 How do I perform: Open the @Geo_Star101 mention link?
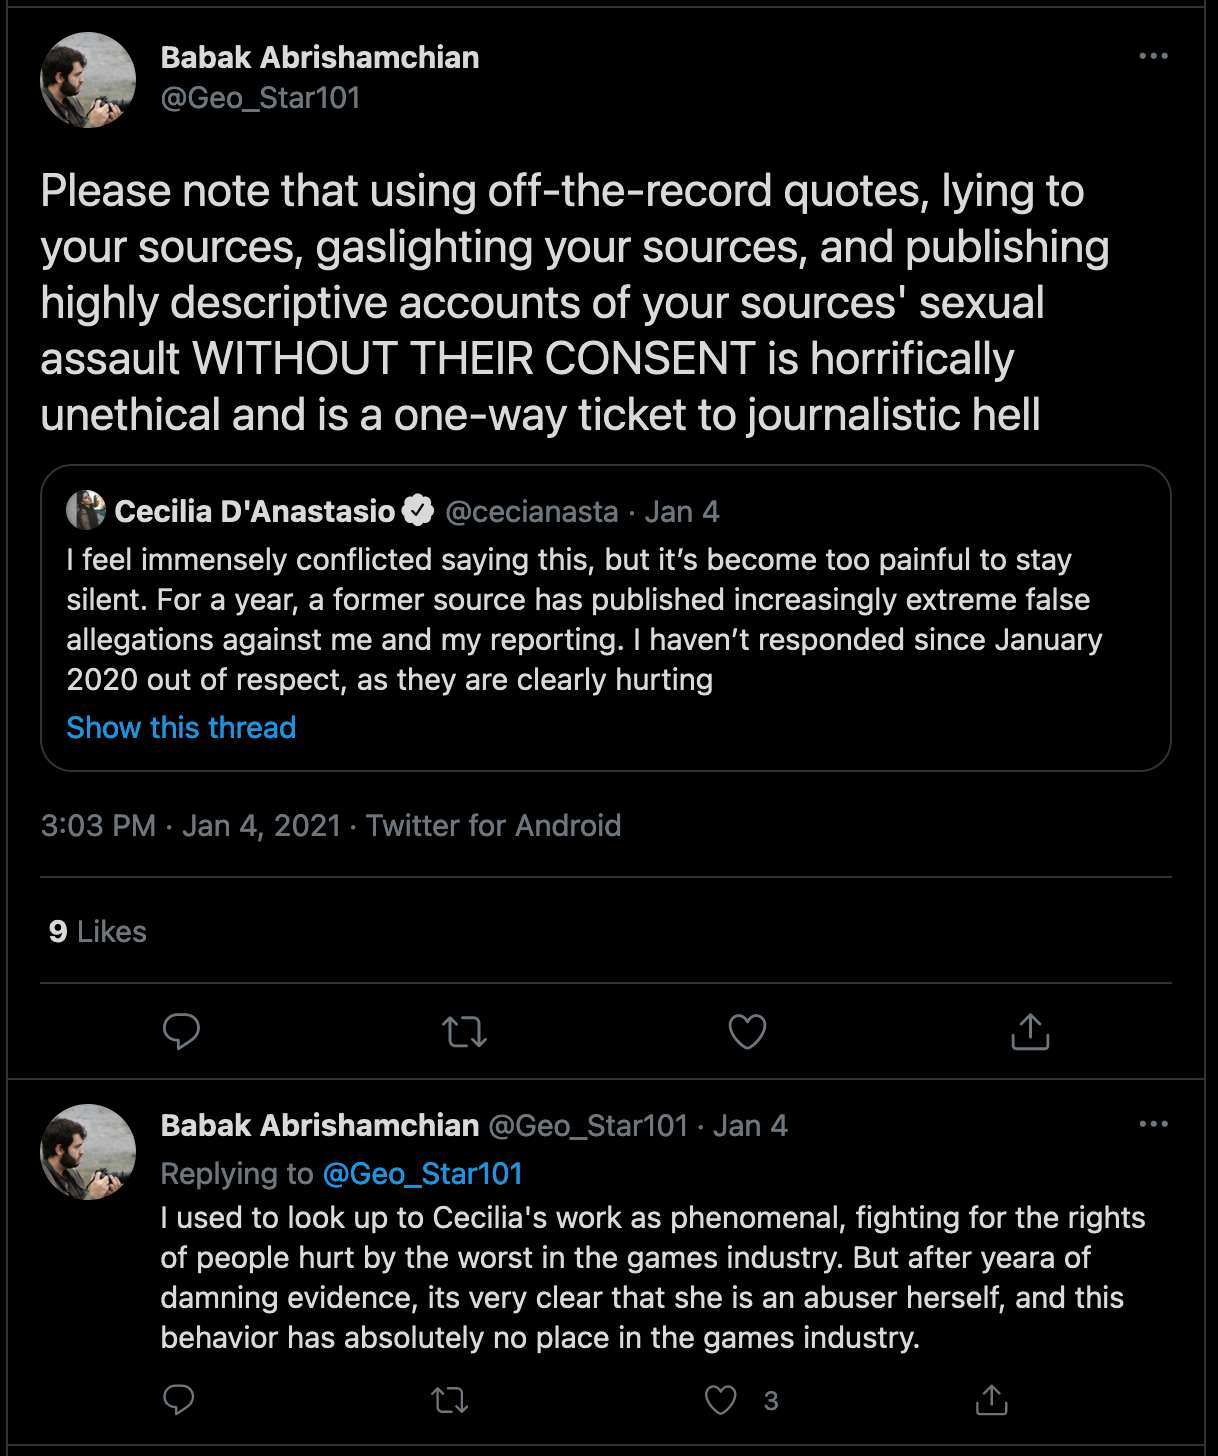[422, 1173]
